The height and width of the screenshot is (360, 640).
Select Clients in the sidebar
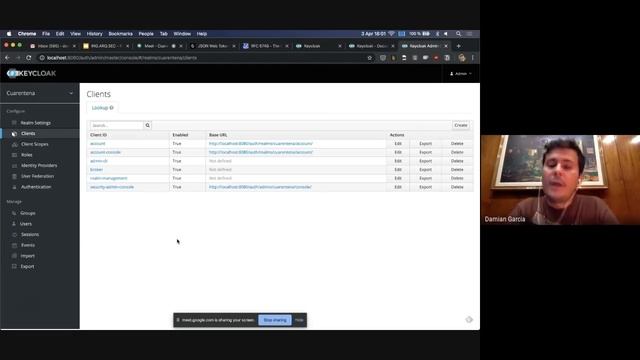pyautogui.click(x=28, y=133)
